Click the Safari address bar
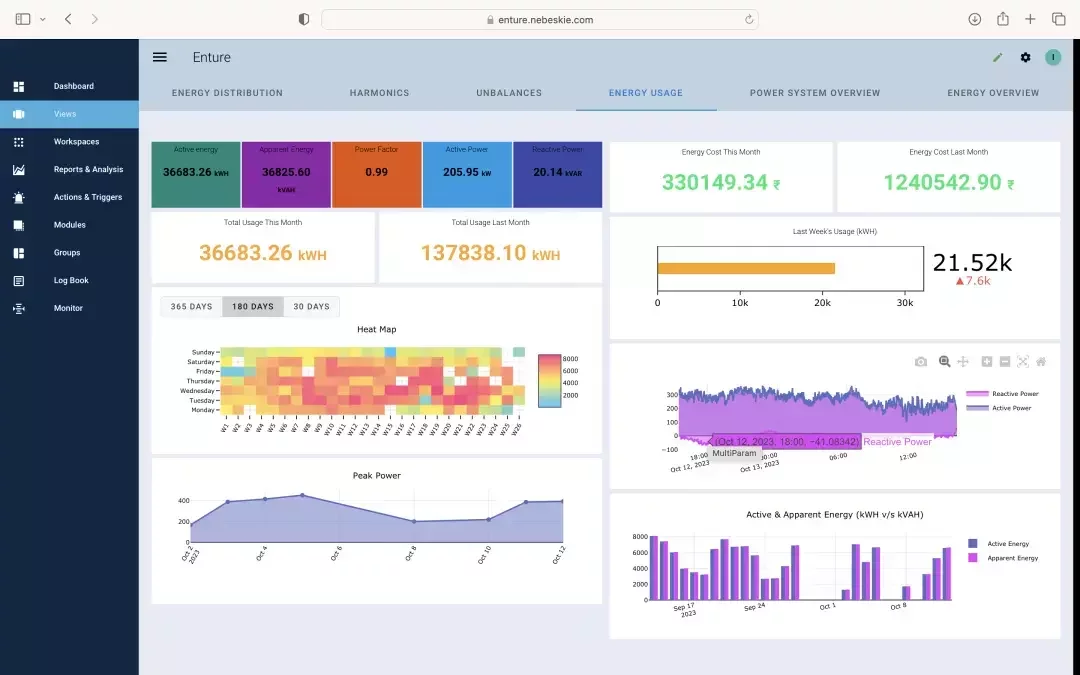The image size is (1080, 675). click(x=540, y=19)
